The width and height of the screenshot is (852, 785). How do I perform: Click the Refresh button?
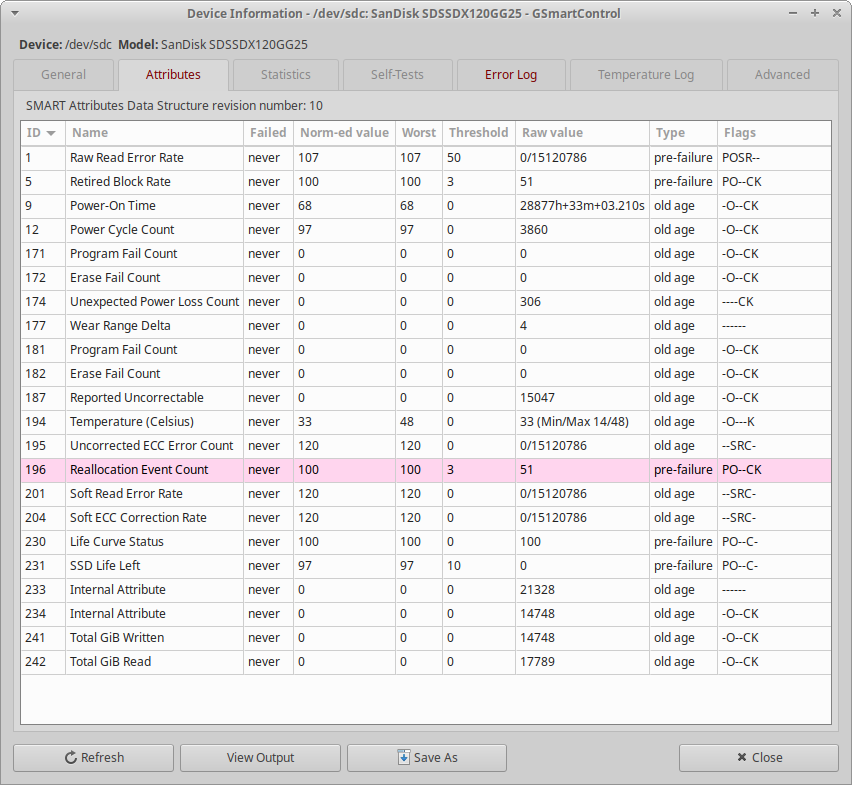pos(93,758)
